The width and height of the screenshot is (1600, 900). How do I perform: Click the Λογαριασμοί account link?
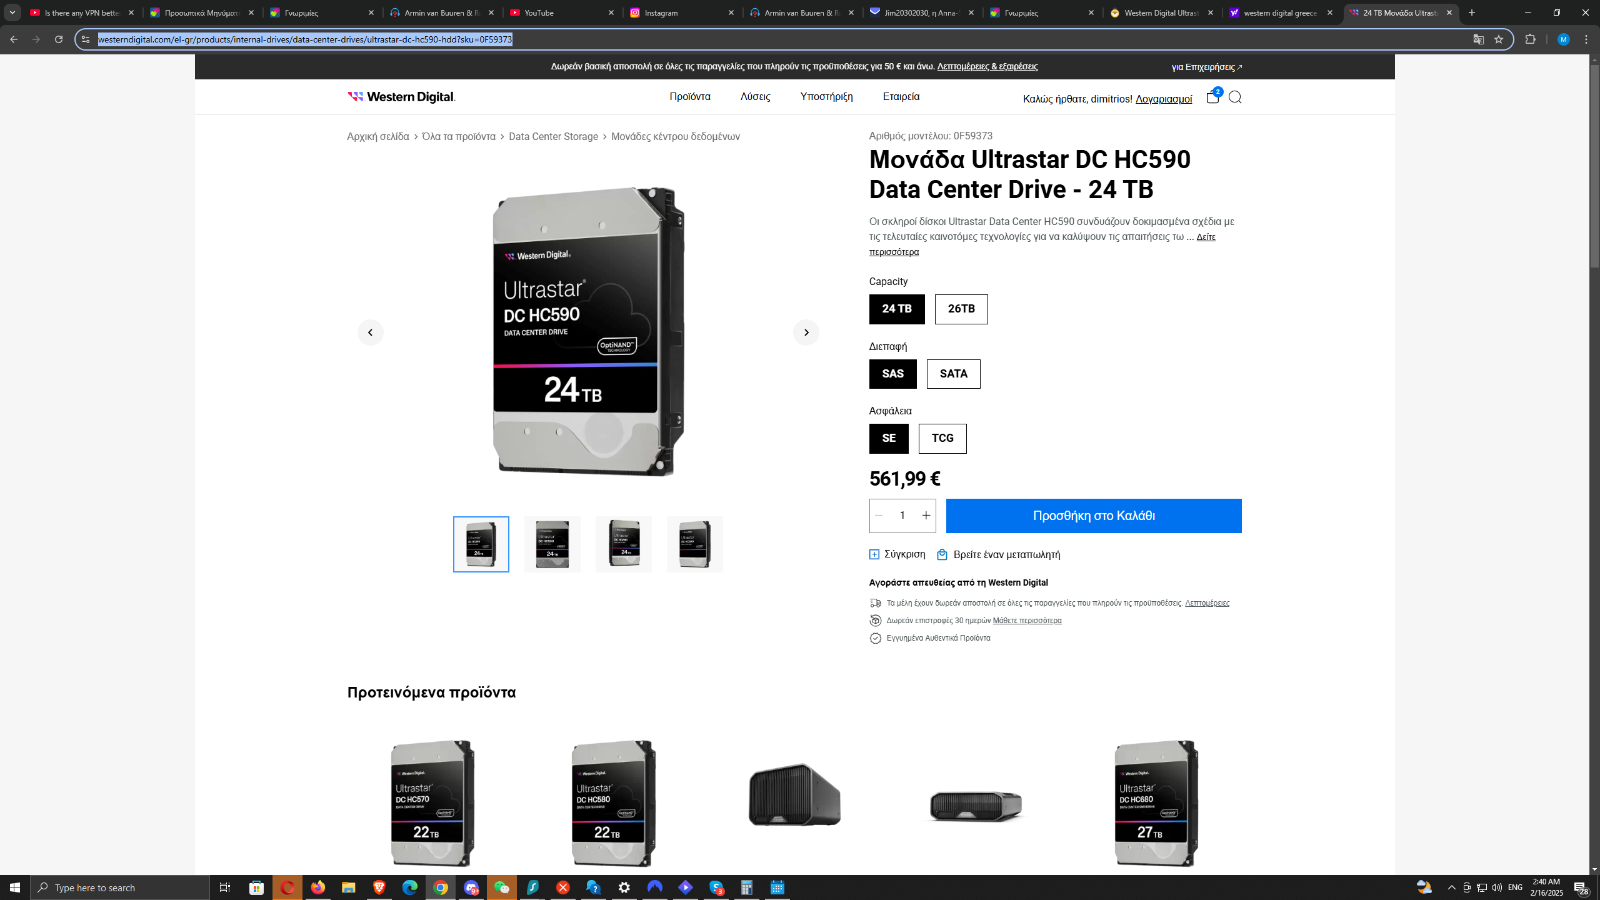[1164, 99]
